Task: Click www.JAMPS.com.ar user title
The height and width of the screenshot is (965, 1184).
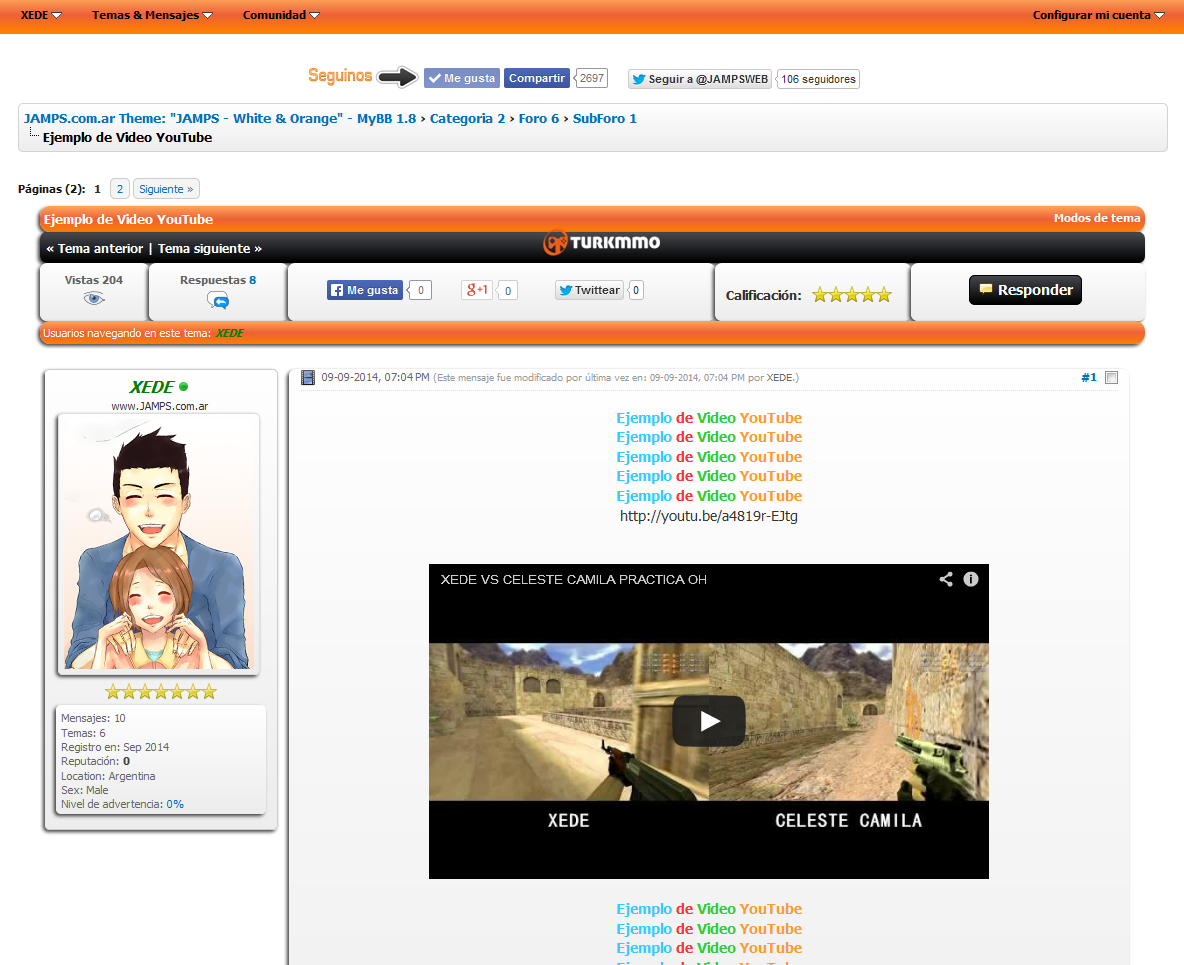Action: pyautogui.click(x=159, y=406)
